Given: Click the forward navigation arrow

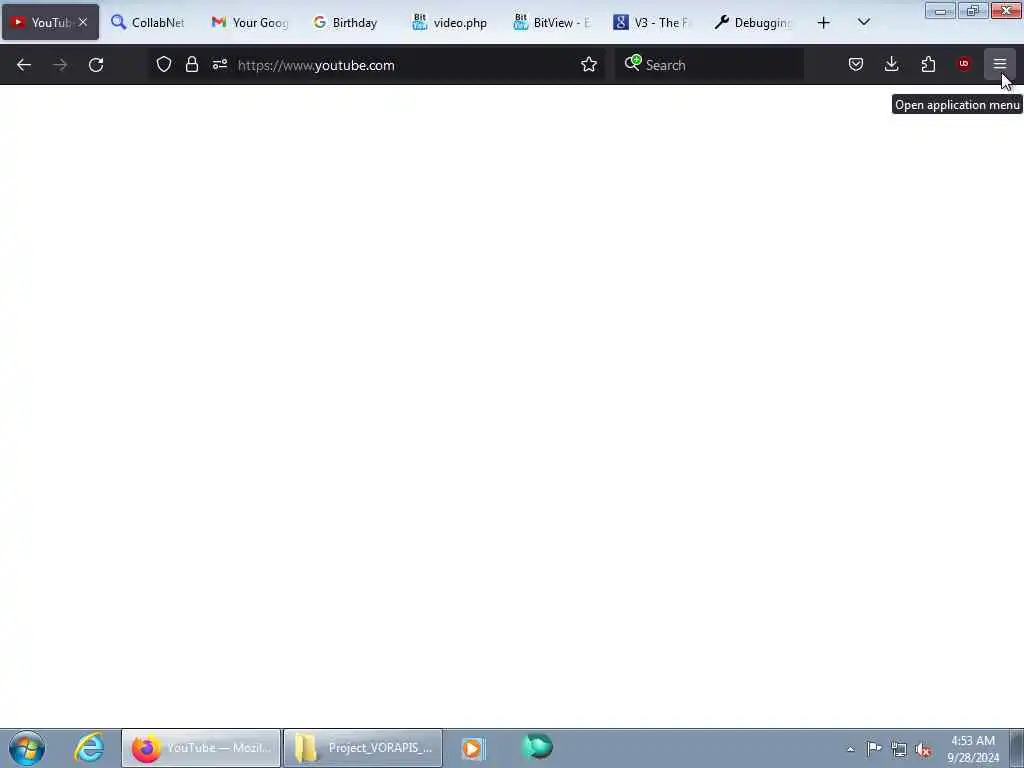Looking at the screenshot, I should (x=59, y=65).
